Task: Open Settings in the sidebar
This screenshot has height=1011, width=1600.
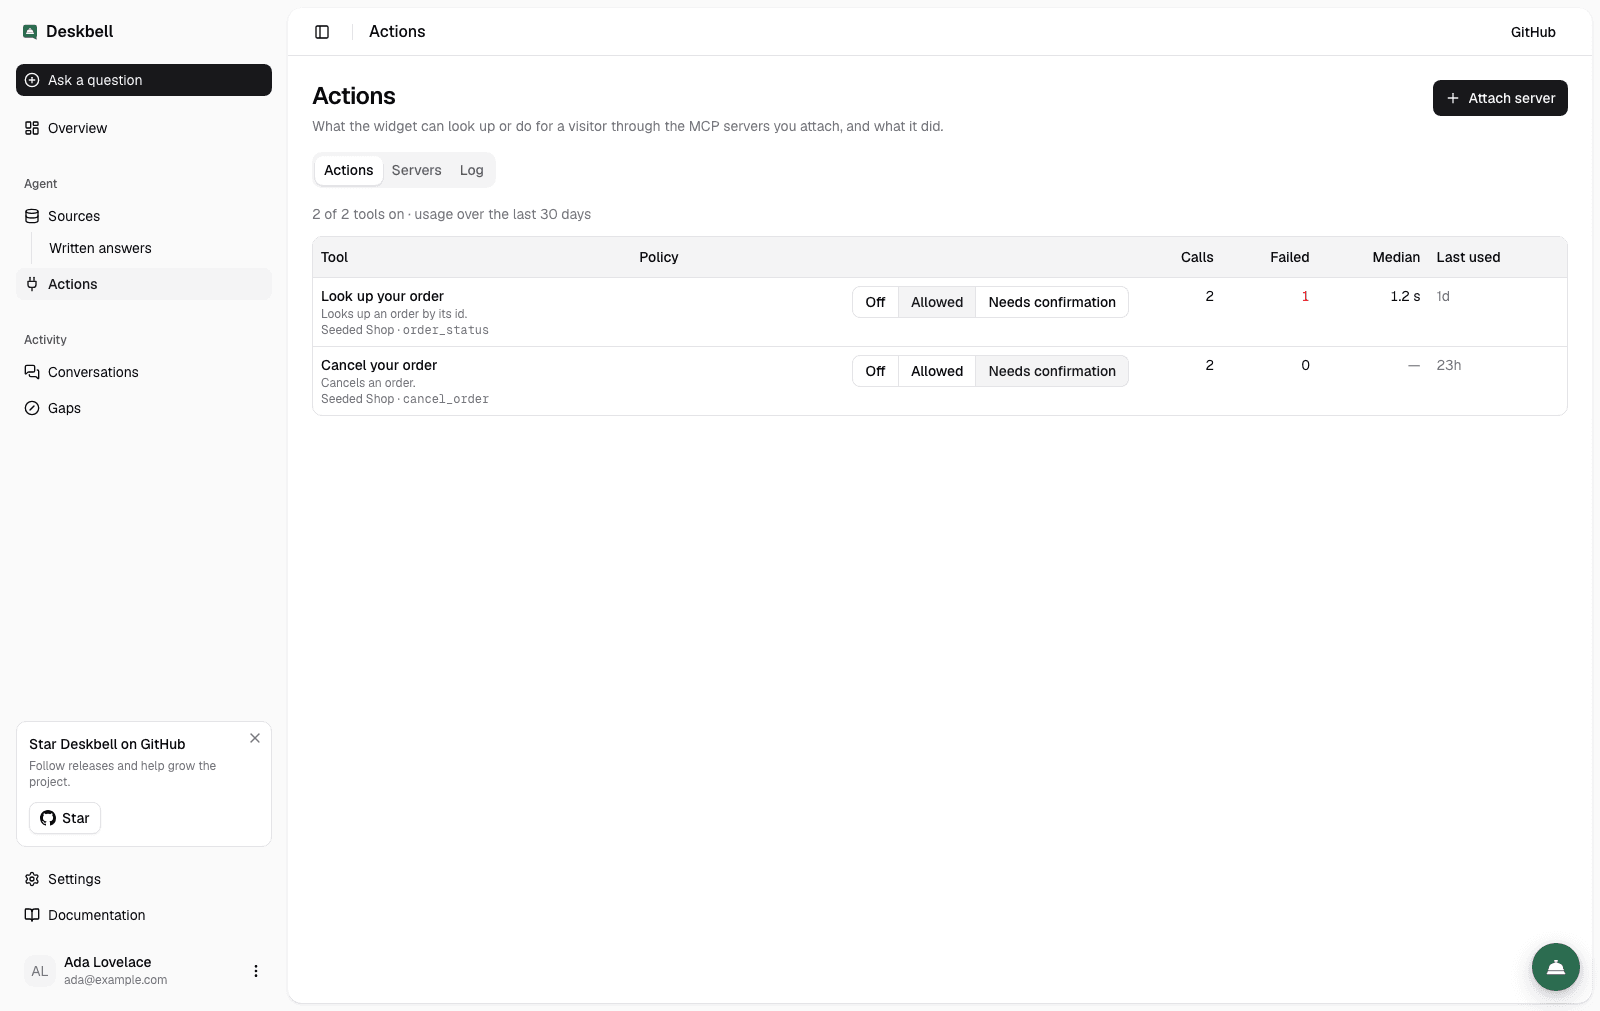Action: tap(144, 879)
